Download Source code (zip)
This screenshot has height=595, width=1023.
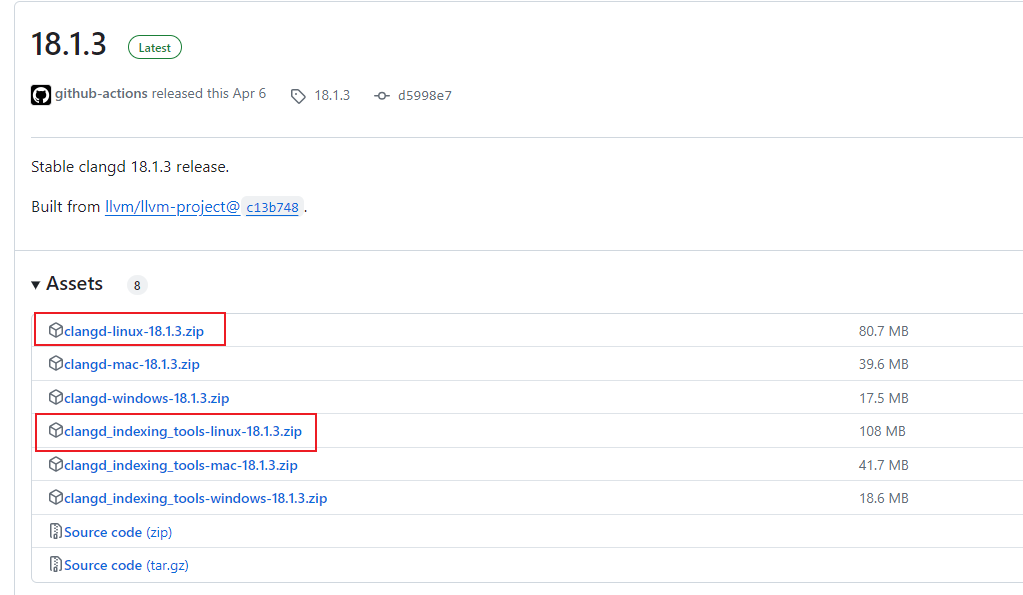click(x=118, y=532)
